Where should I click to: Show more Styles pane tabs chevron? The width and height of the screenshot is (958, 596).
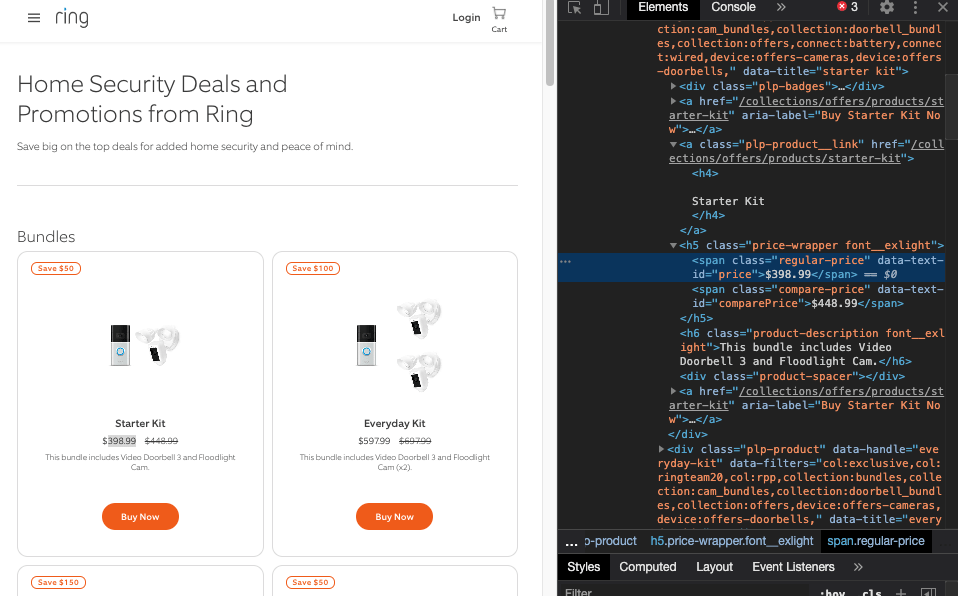tap(858, 567)
